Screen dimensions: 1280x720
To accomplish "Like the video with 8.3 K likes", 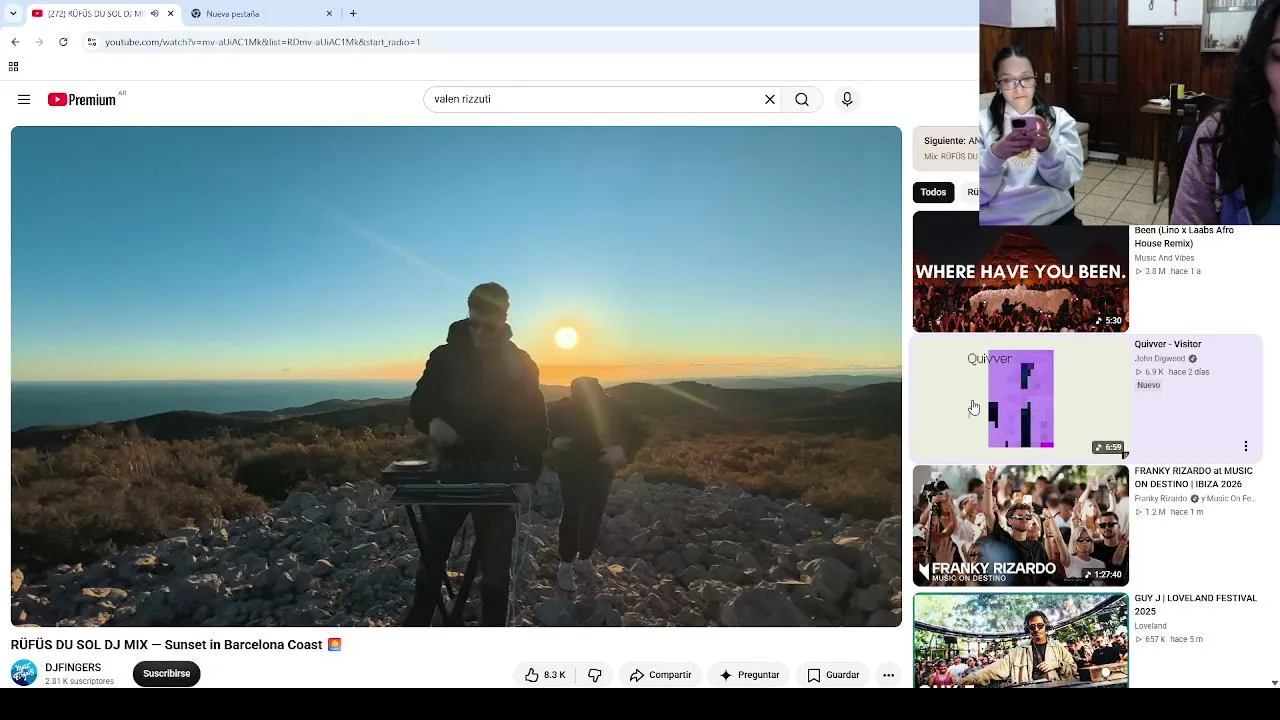I will point(545,675).
